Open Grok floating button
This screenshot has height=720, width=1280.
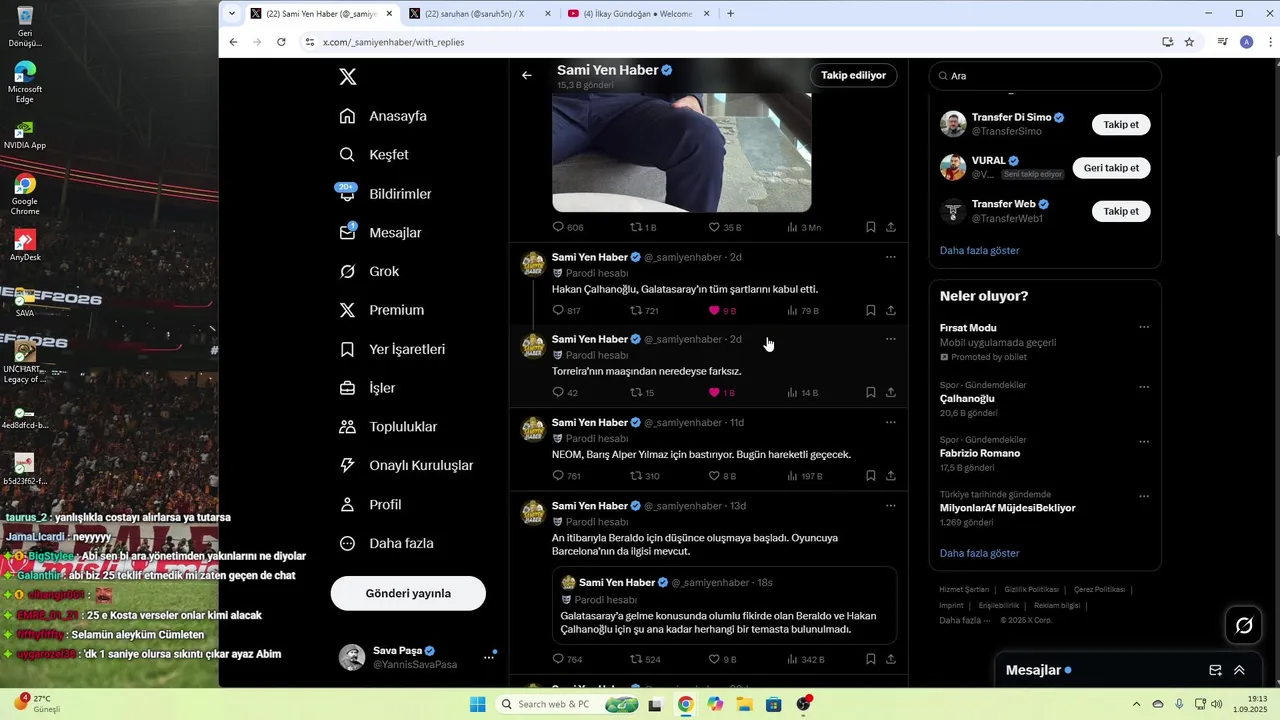[1244, 626]
